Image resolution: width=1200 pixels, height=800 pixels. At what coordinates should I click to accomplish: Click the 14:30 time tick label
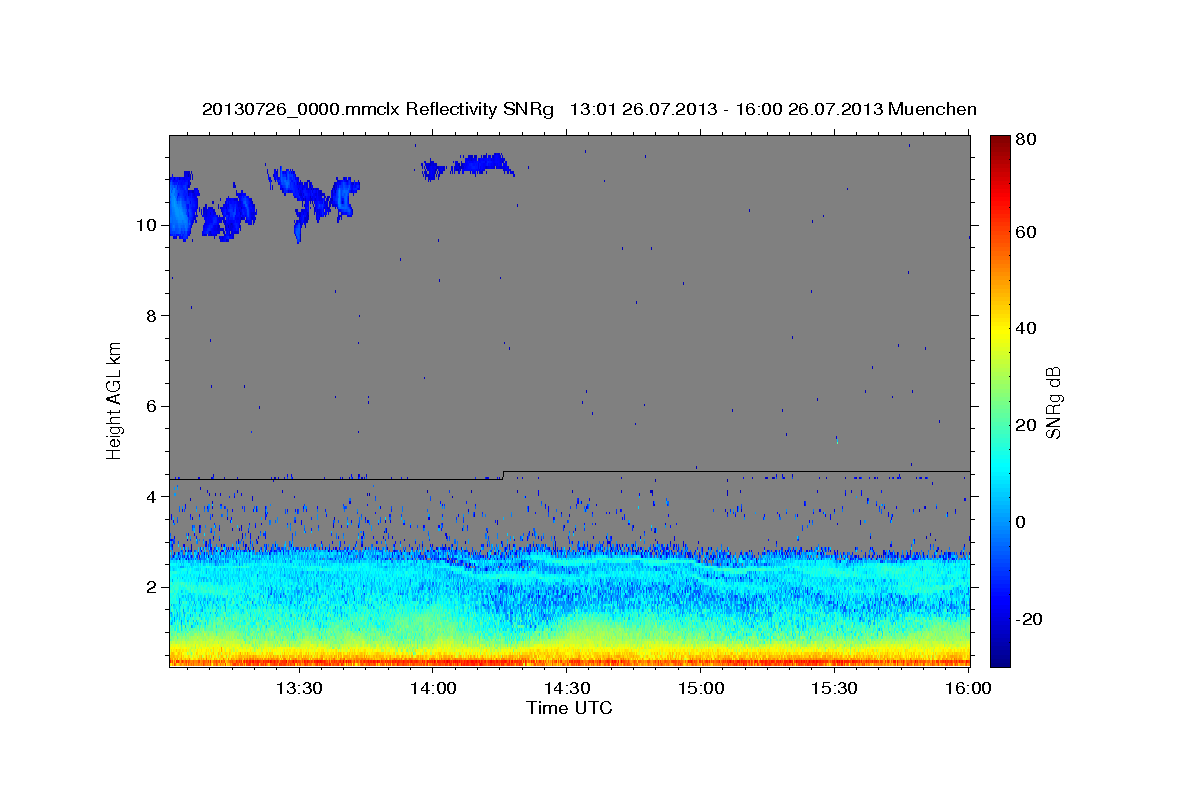pyautogui.click(x=567, y=689)
